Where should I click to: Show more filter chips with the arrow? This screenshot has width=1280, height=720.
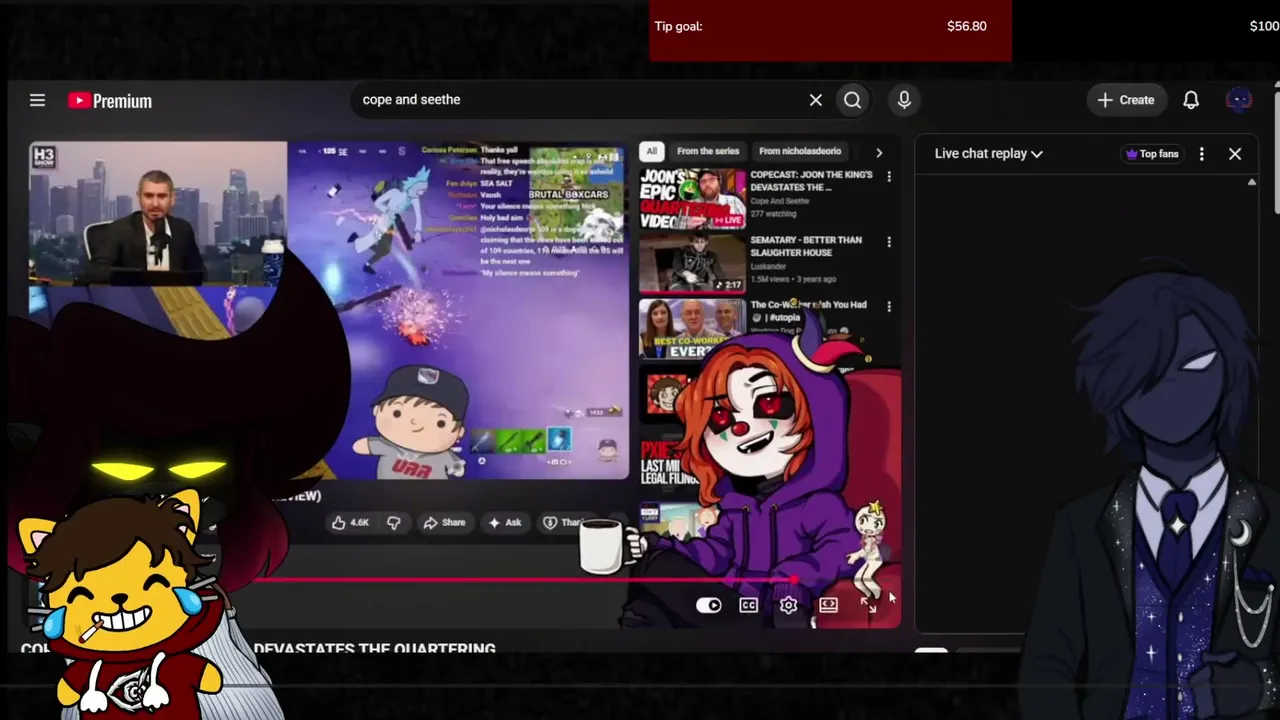click(879, 153)
